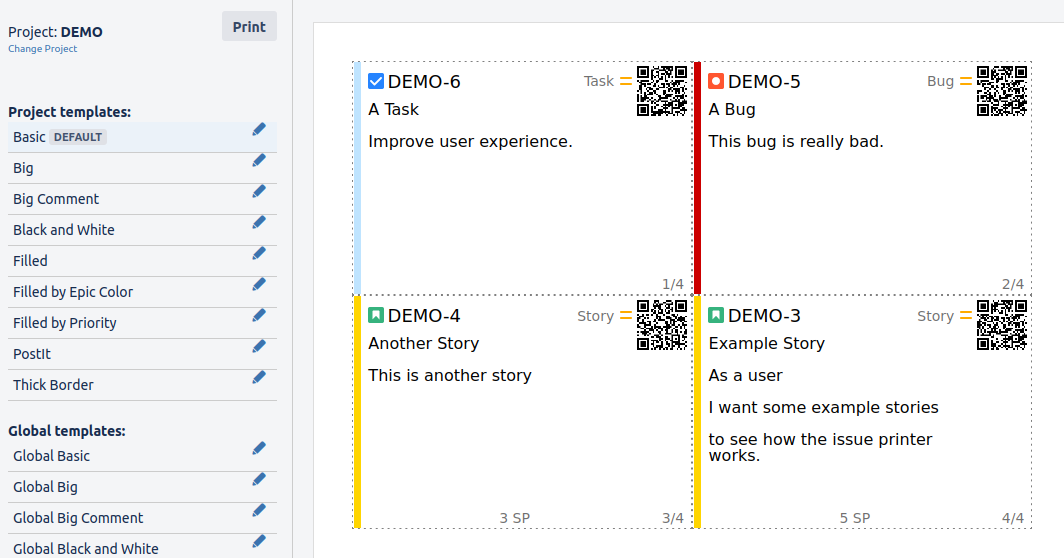Click the orange priority icon on DEMO-3 card
This screenshot has width=1064, height=558.
[x=966, y=315]
